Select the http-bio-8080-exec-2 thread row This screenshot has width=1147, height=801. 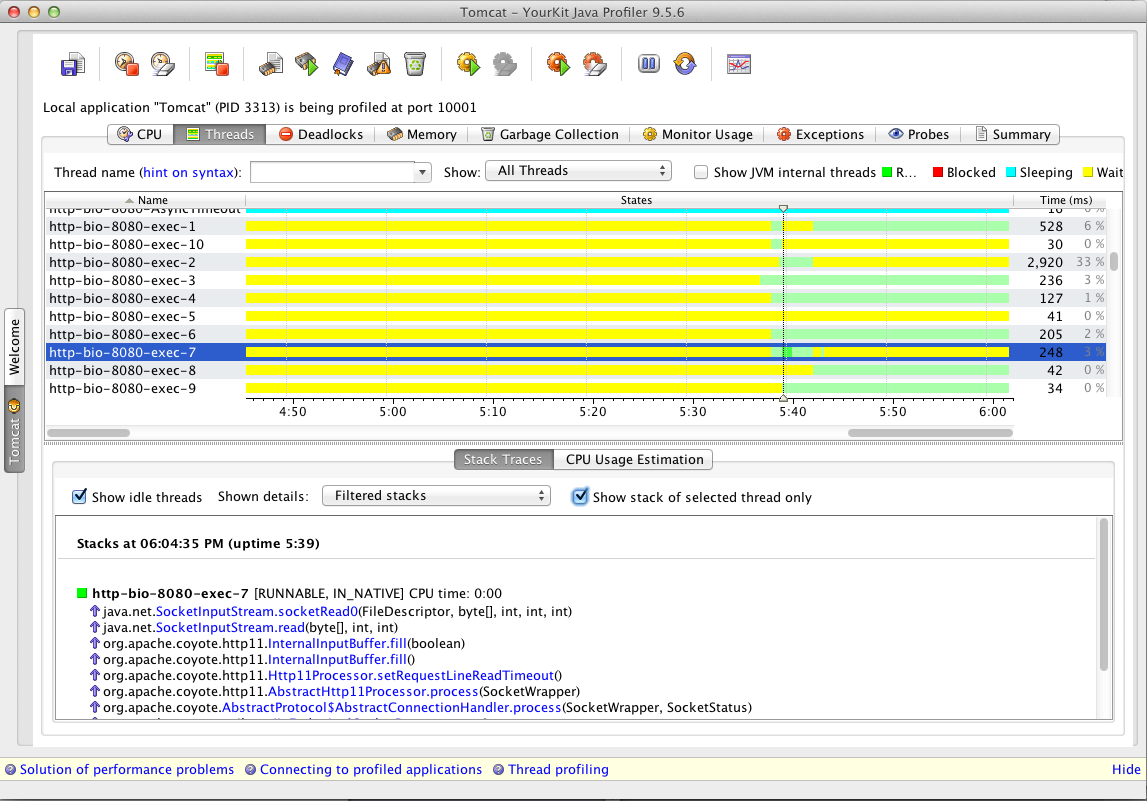pyautogui.click(x=123, y=262)
